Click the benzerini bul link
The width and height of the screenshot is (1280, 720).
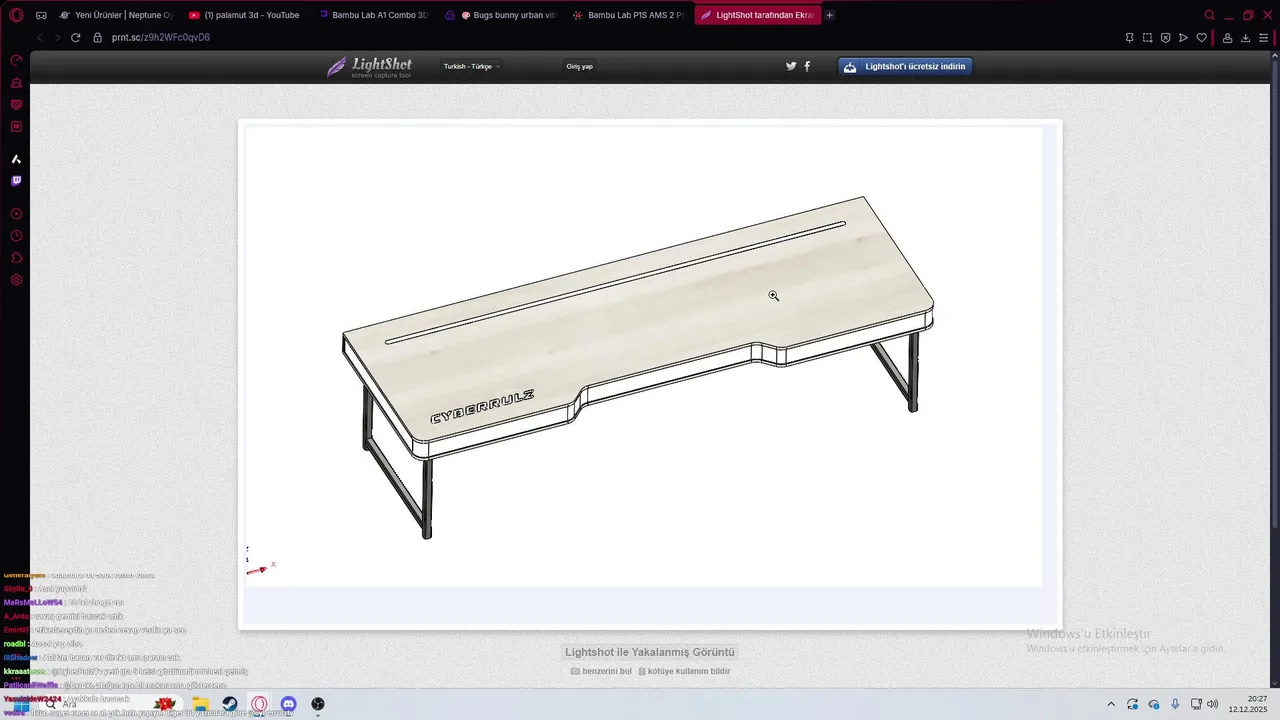[601, 671]
